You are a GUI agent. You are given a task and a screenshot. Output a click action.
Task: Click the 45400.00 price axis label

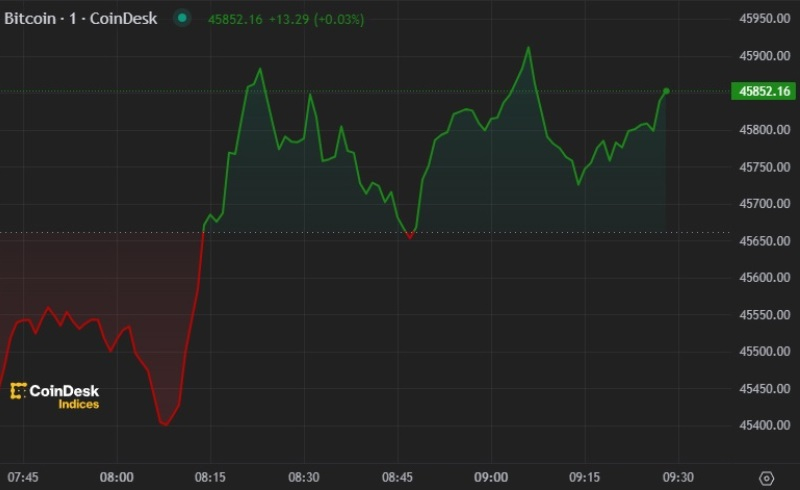tap(764, 426)
